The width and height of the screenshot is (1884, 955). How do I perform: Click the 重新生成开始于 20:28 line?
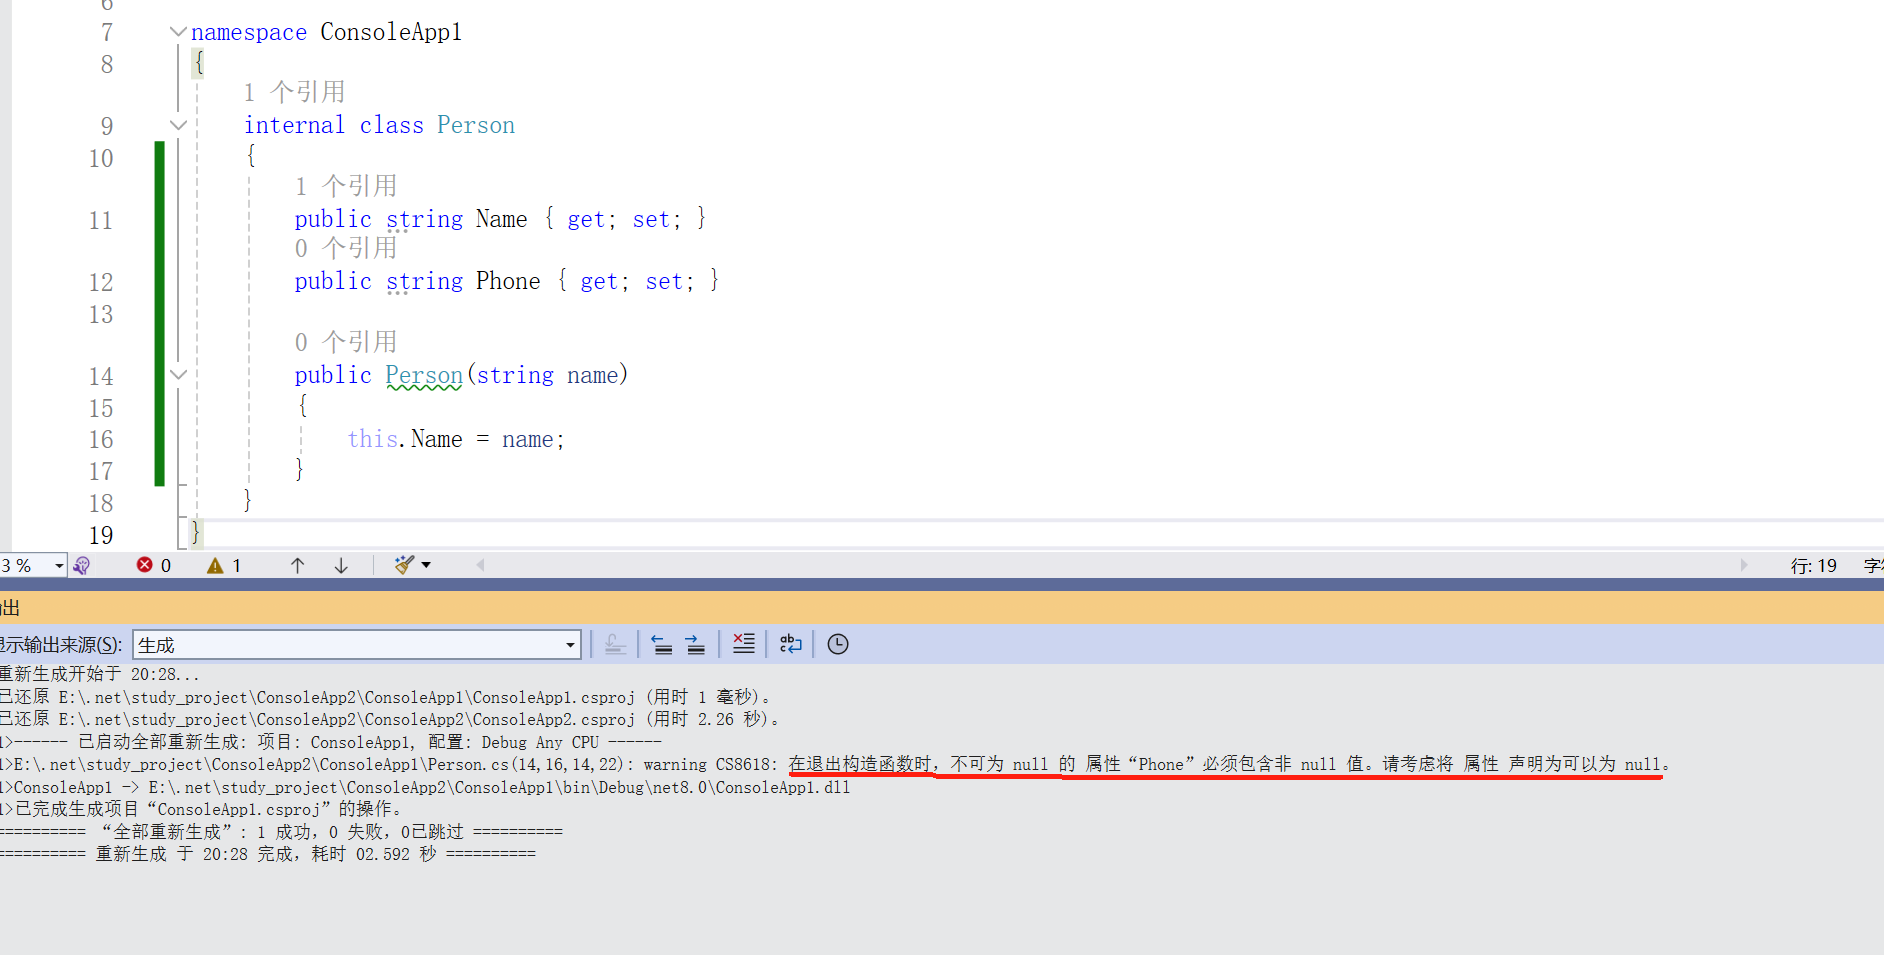point(100,674)
